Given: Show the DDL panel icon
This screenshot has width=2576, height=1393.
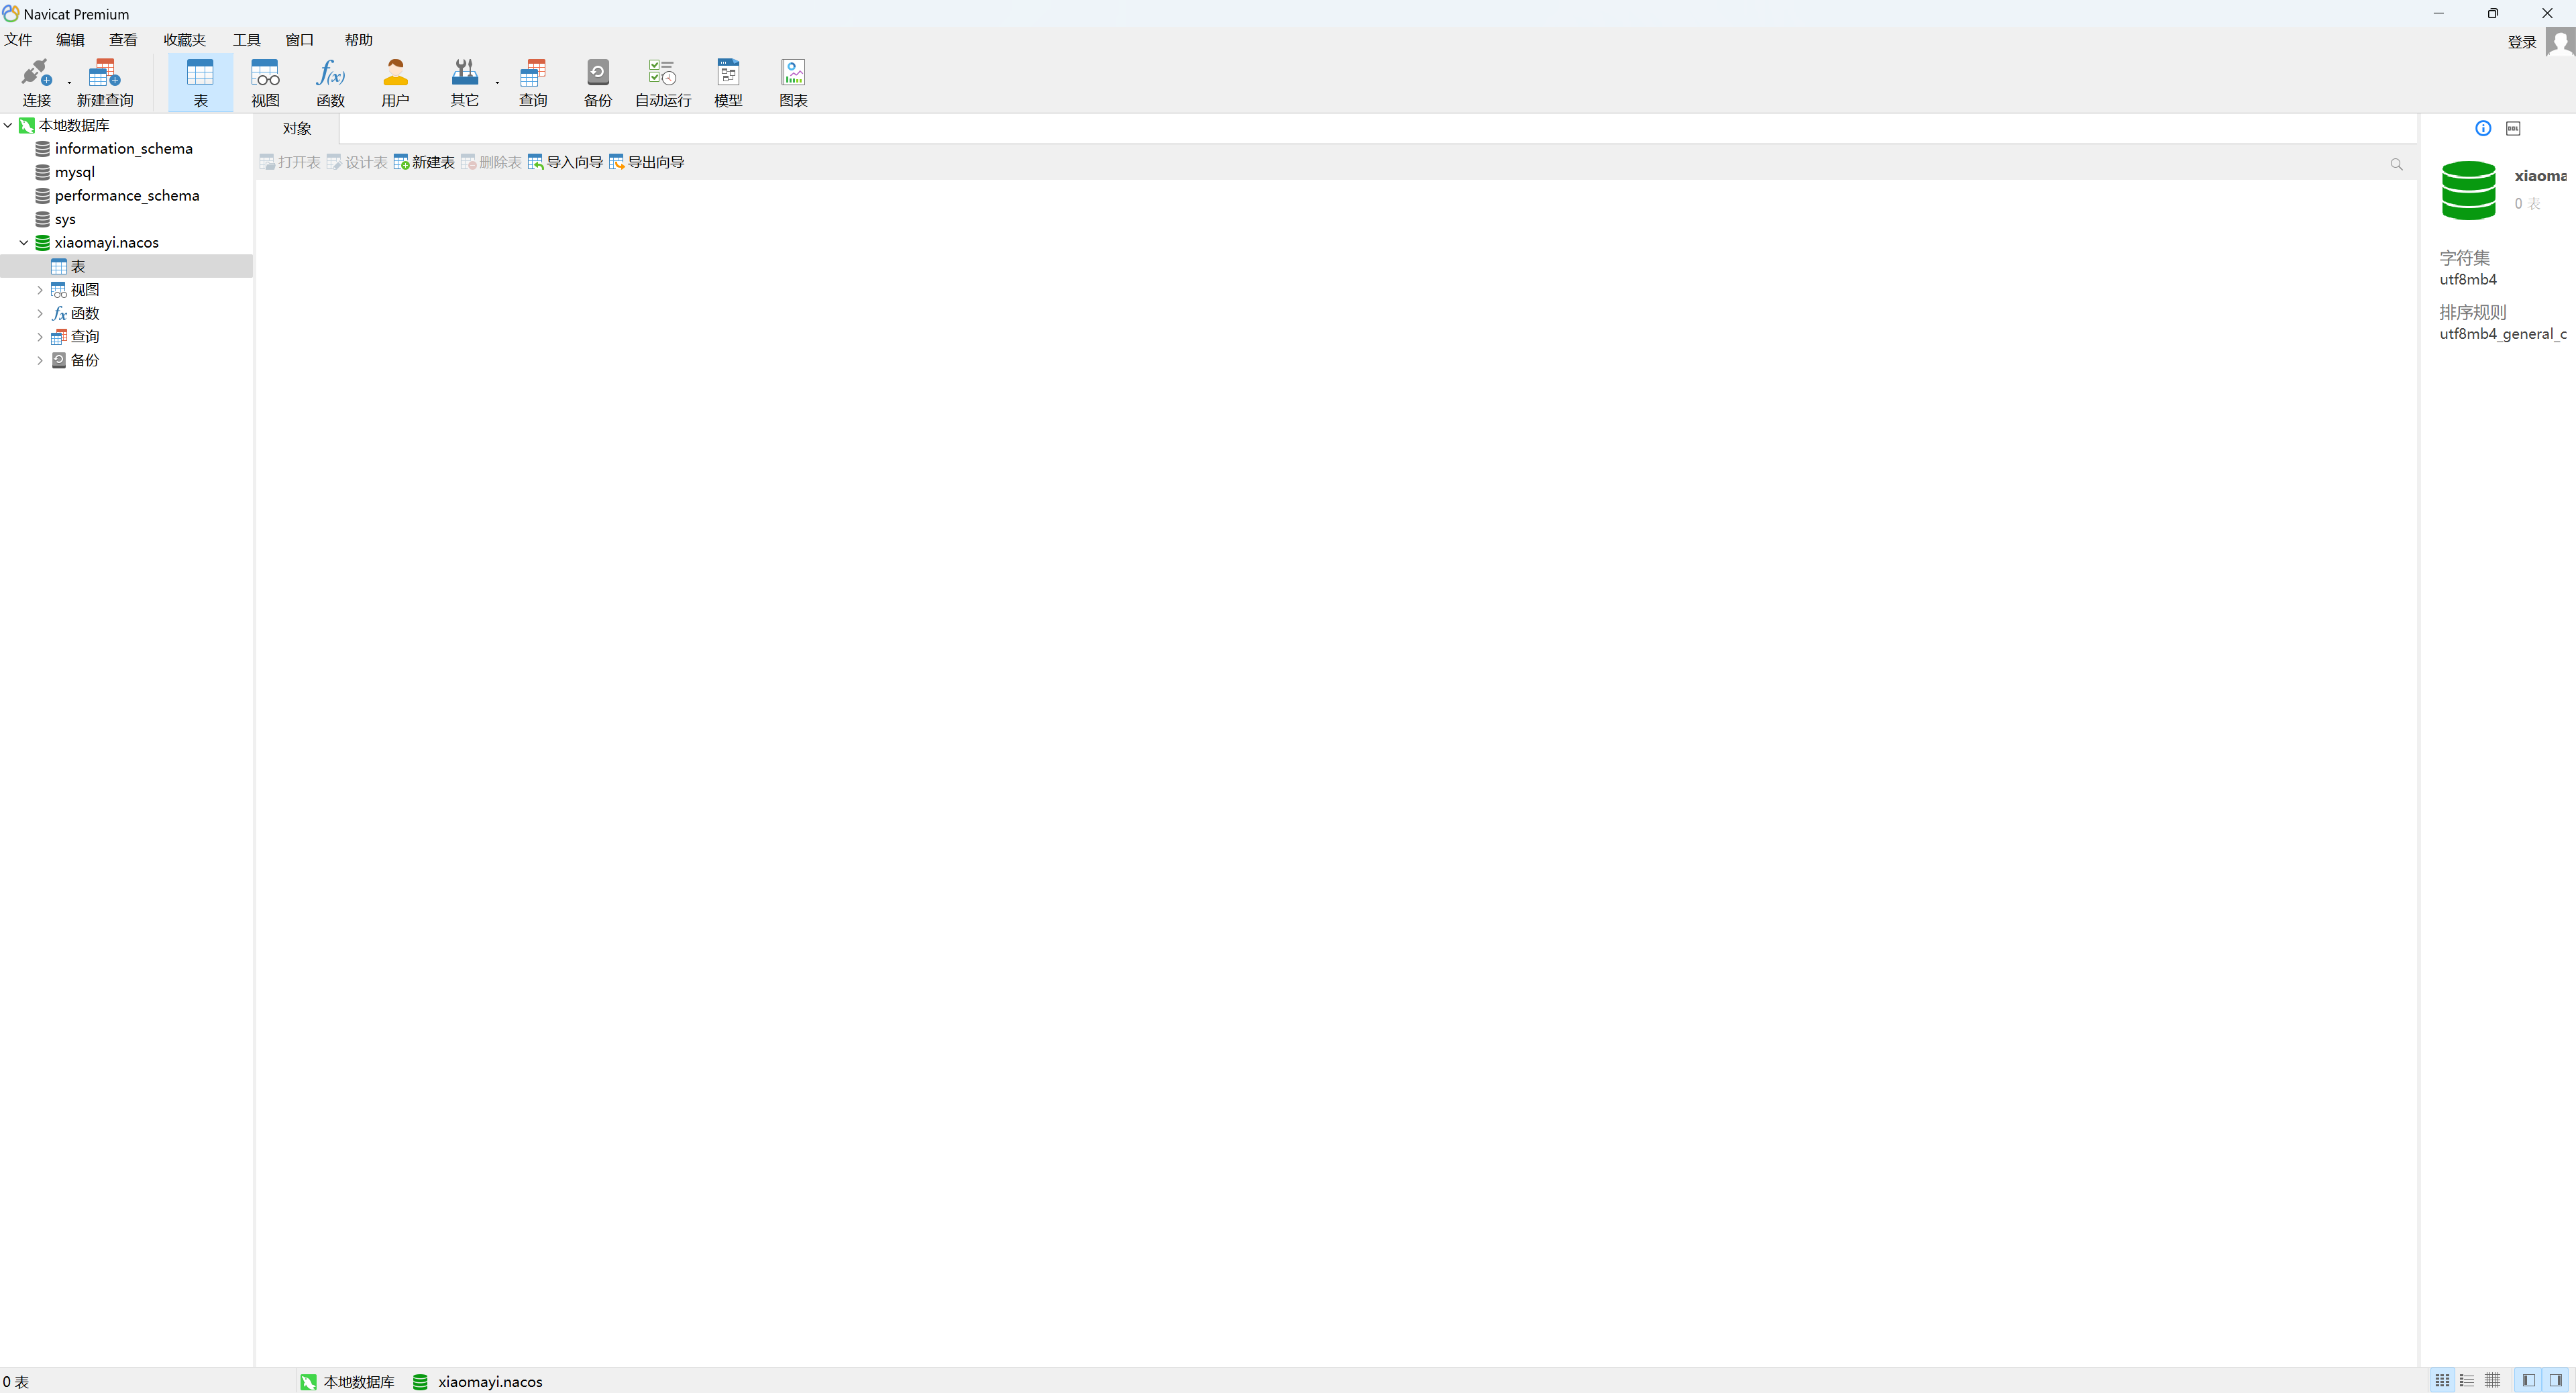Looking at the screenshot, I should [2513, 128].
